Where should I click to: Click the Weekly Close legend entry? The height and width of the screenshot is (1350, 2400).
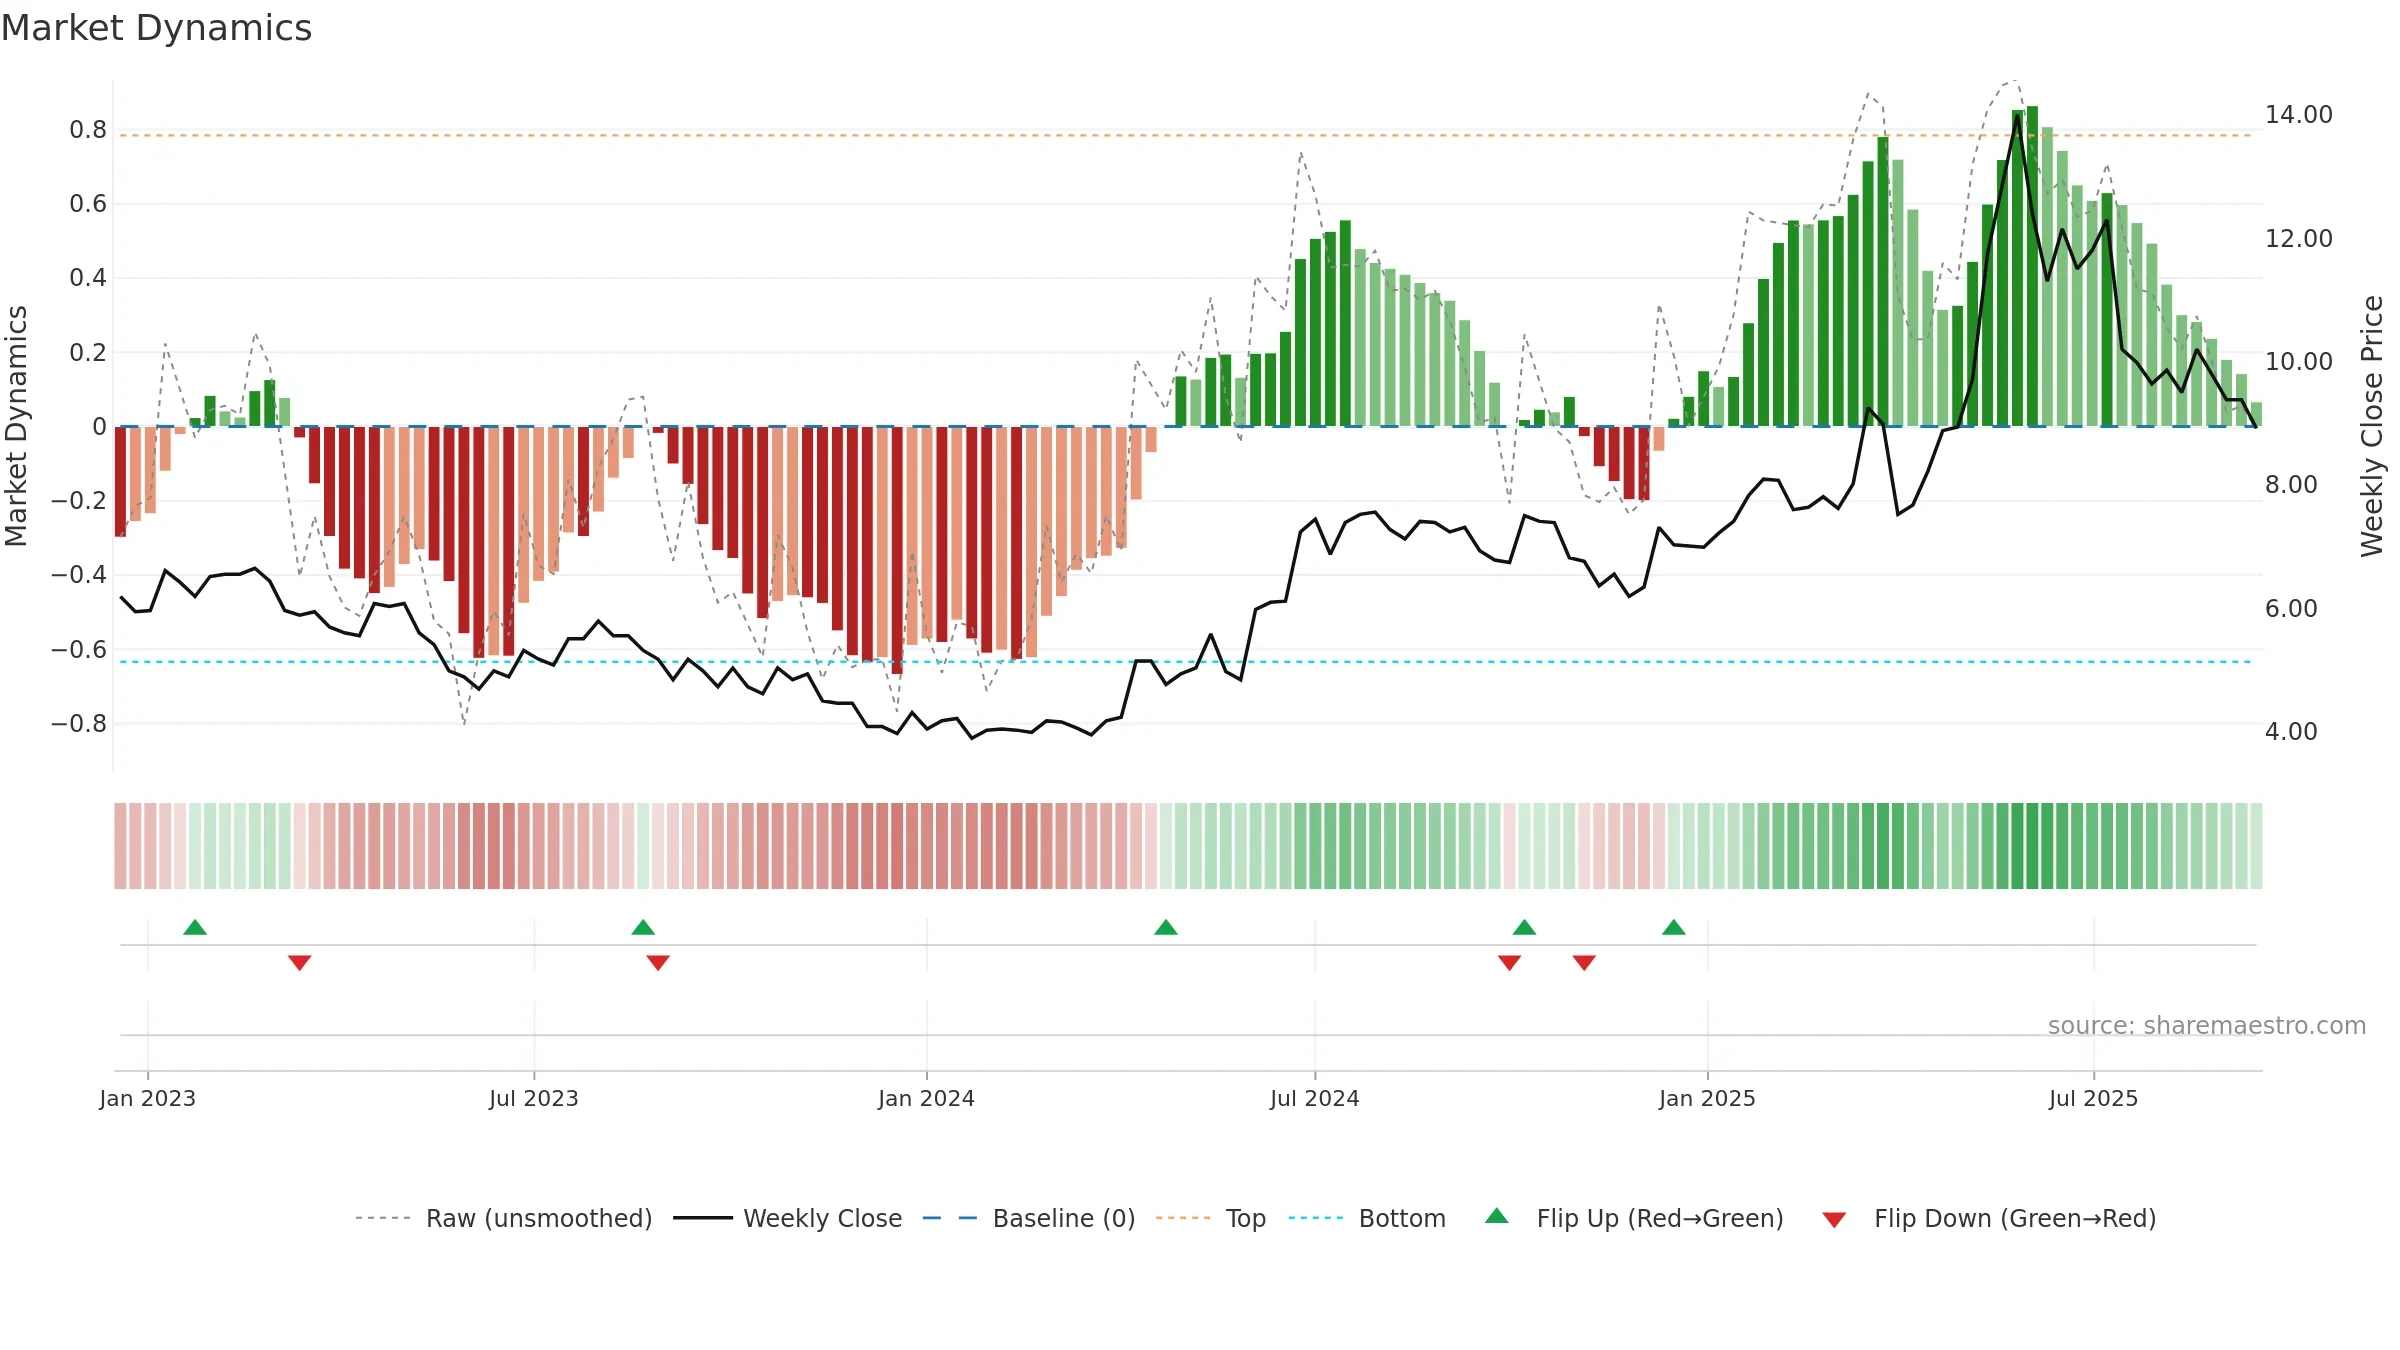[788, 1218]
